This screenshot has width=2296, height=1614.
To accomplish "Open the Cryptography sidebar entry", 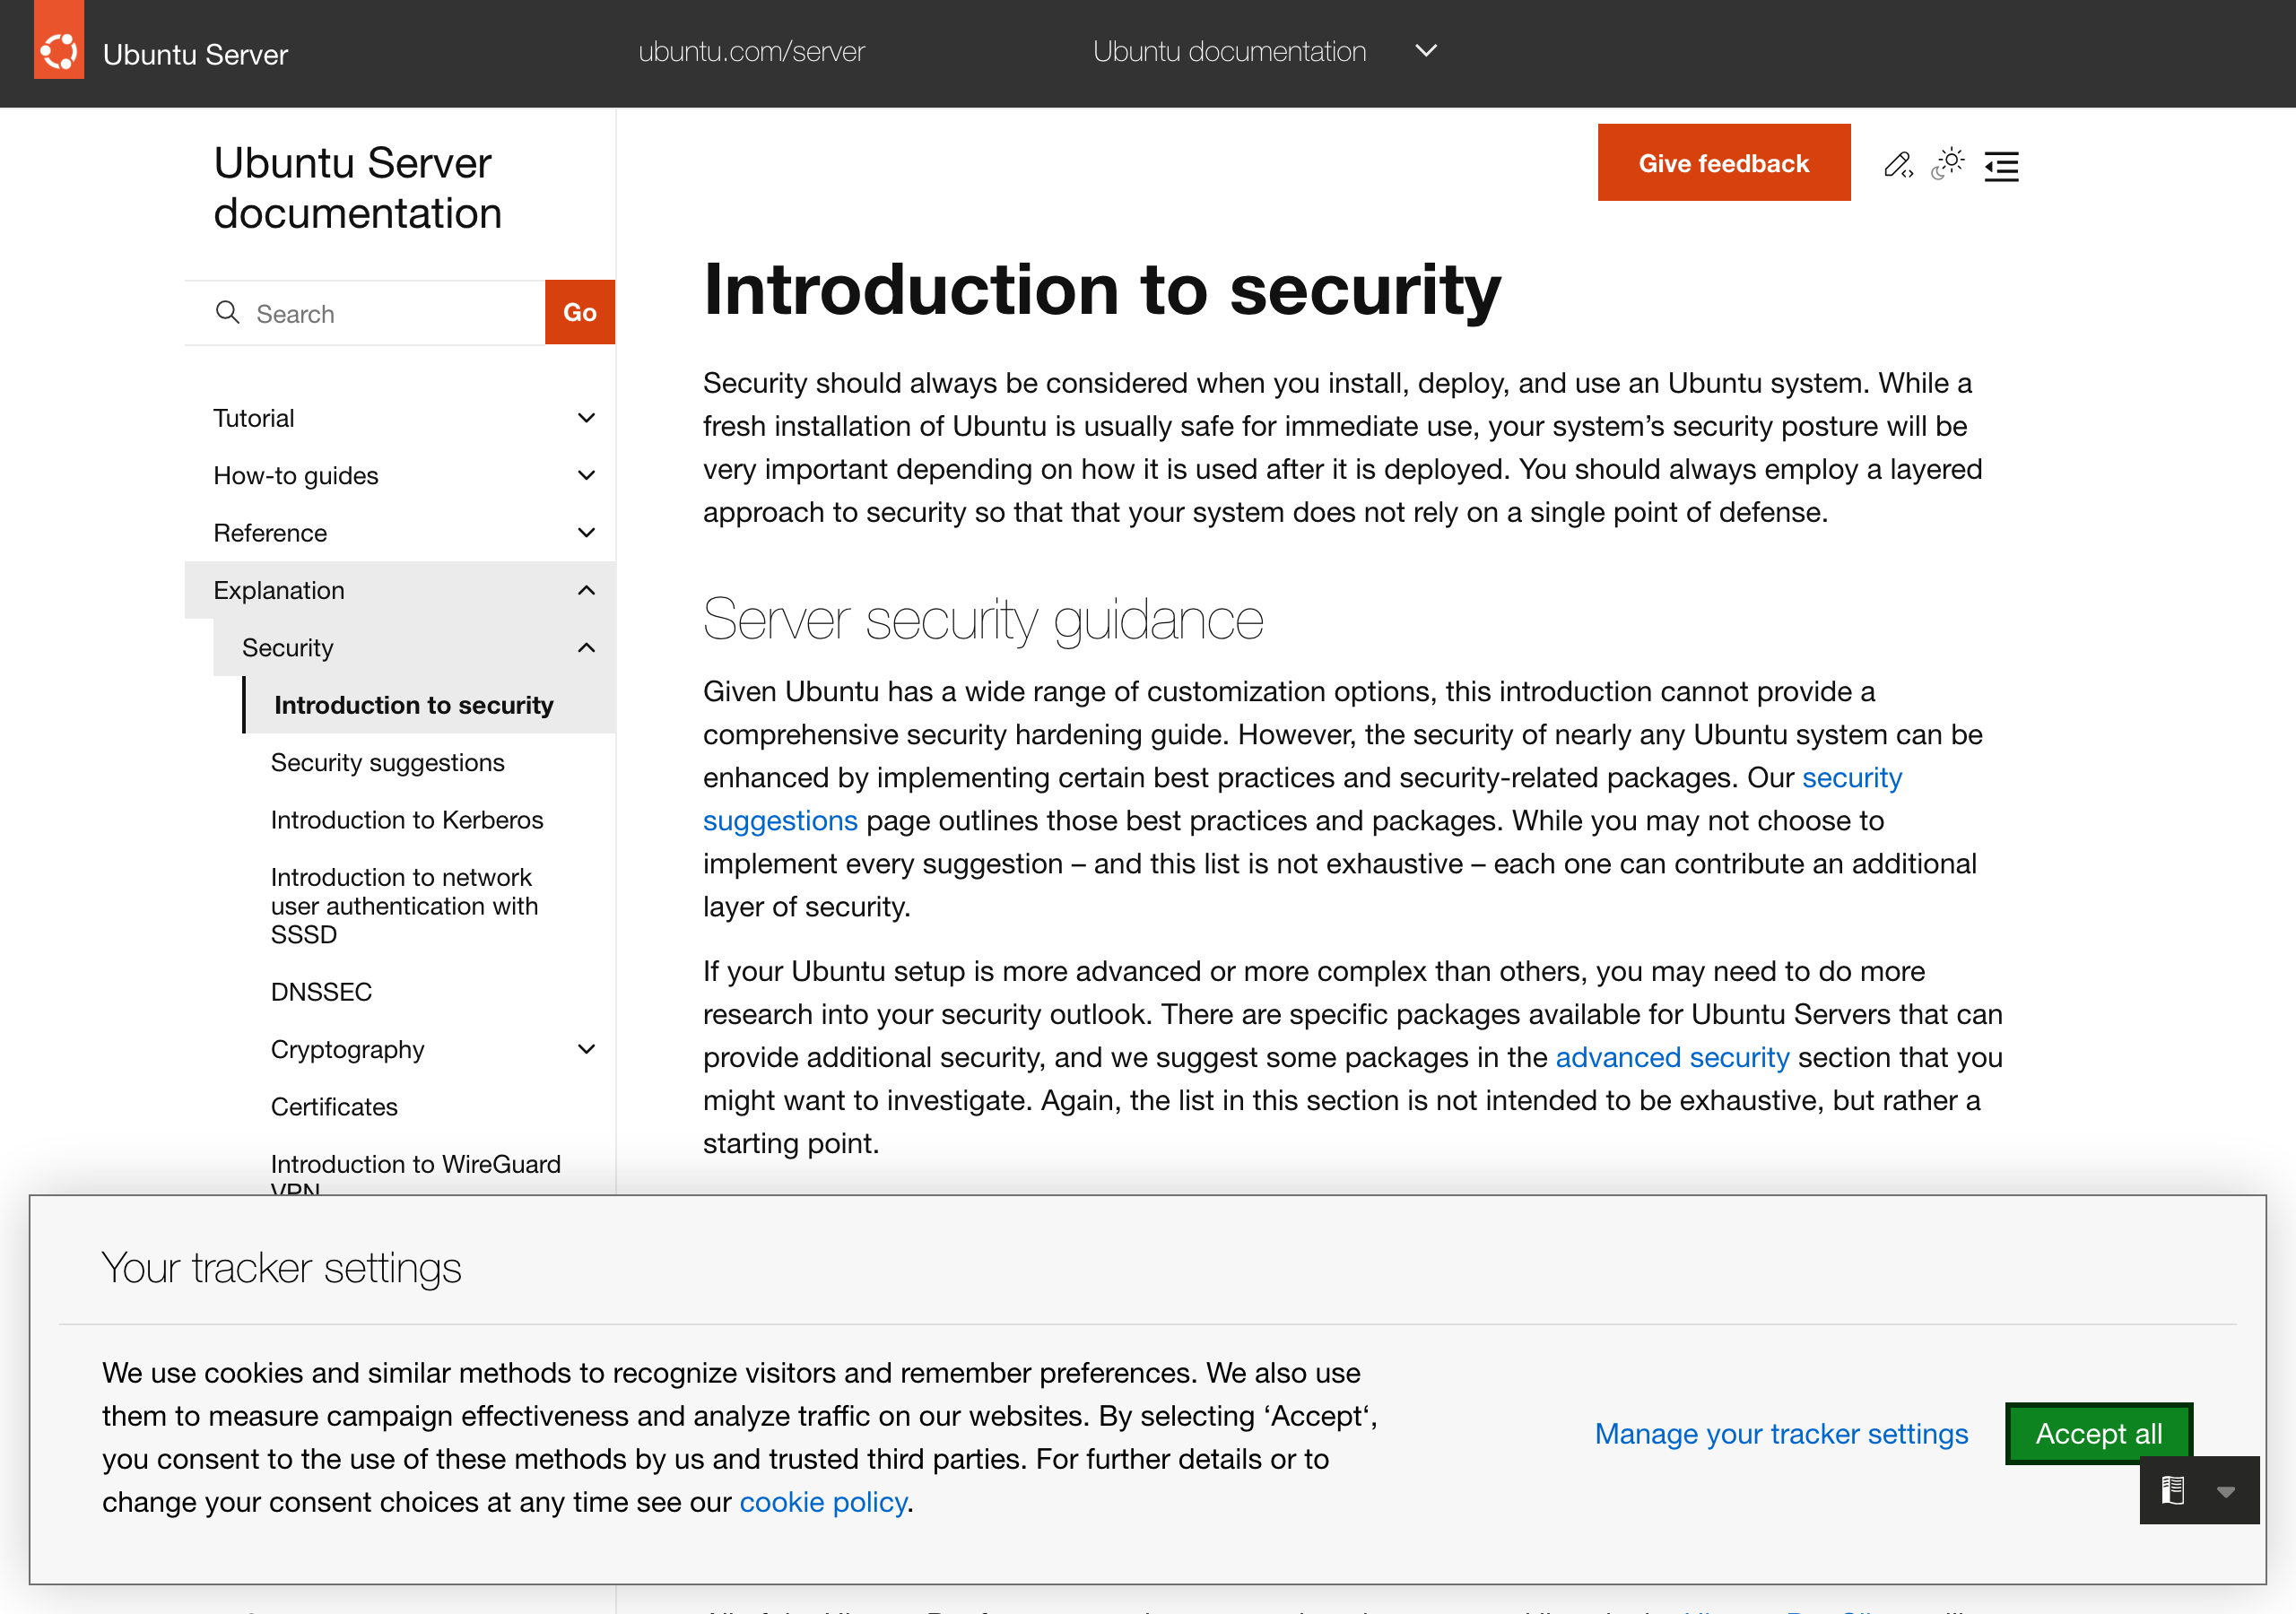I will point(348,1049).
